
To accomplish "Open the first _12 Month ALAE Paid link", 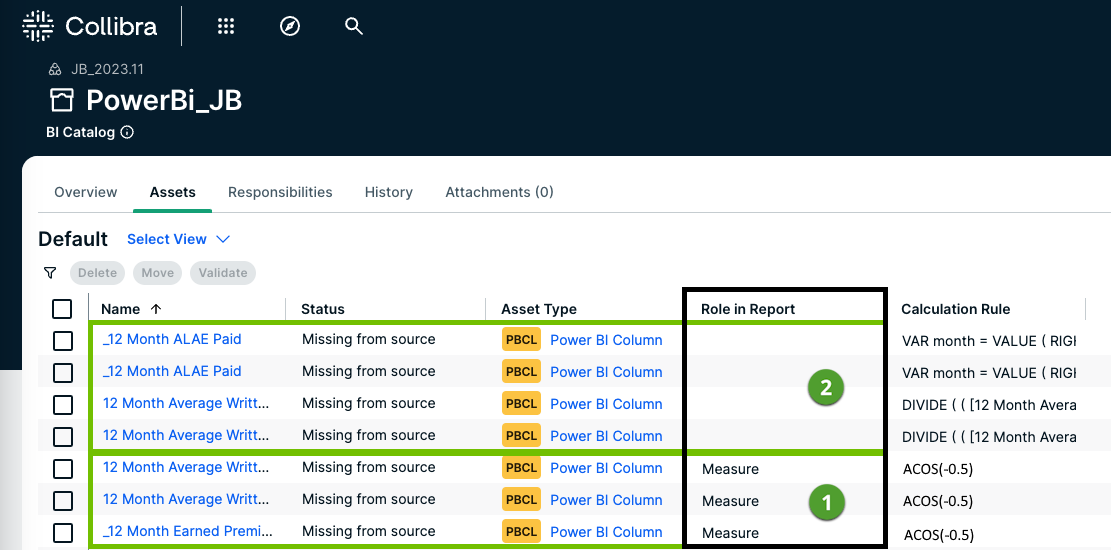I will (x=172, y=339).
